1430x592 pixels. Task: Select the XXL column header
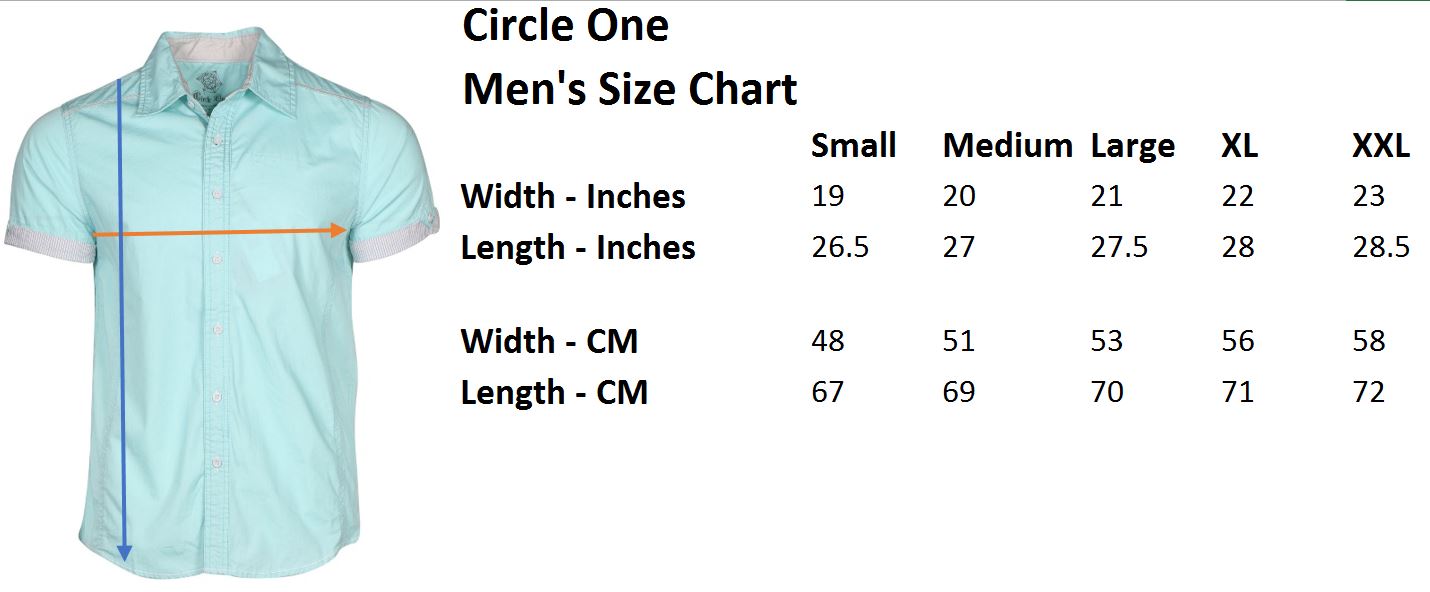(1380, 146)
